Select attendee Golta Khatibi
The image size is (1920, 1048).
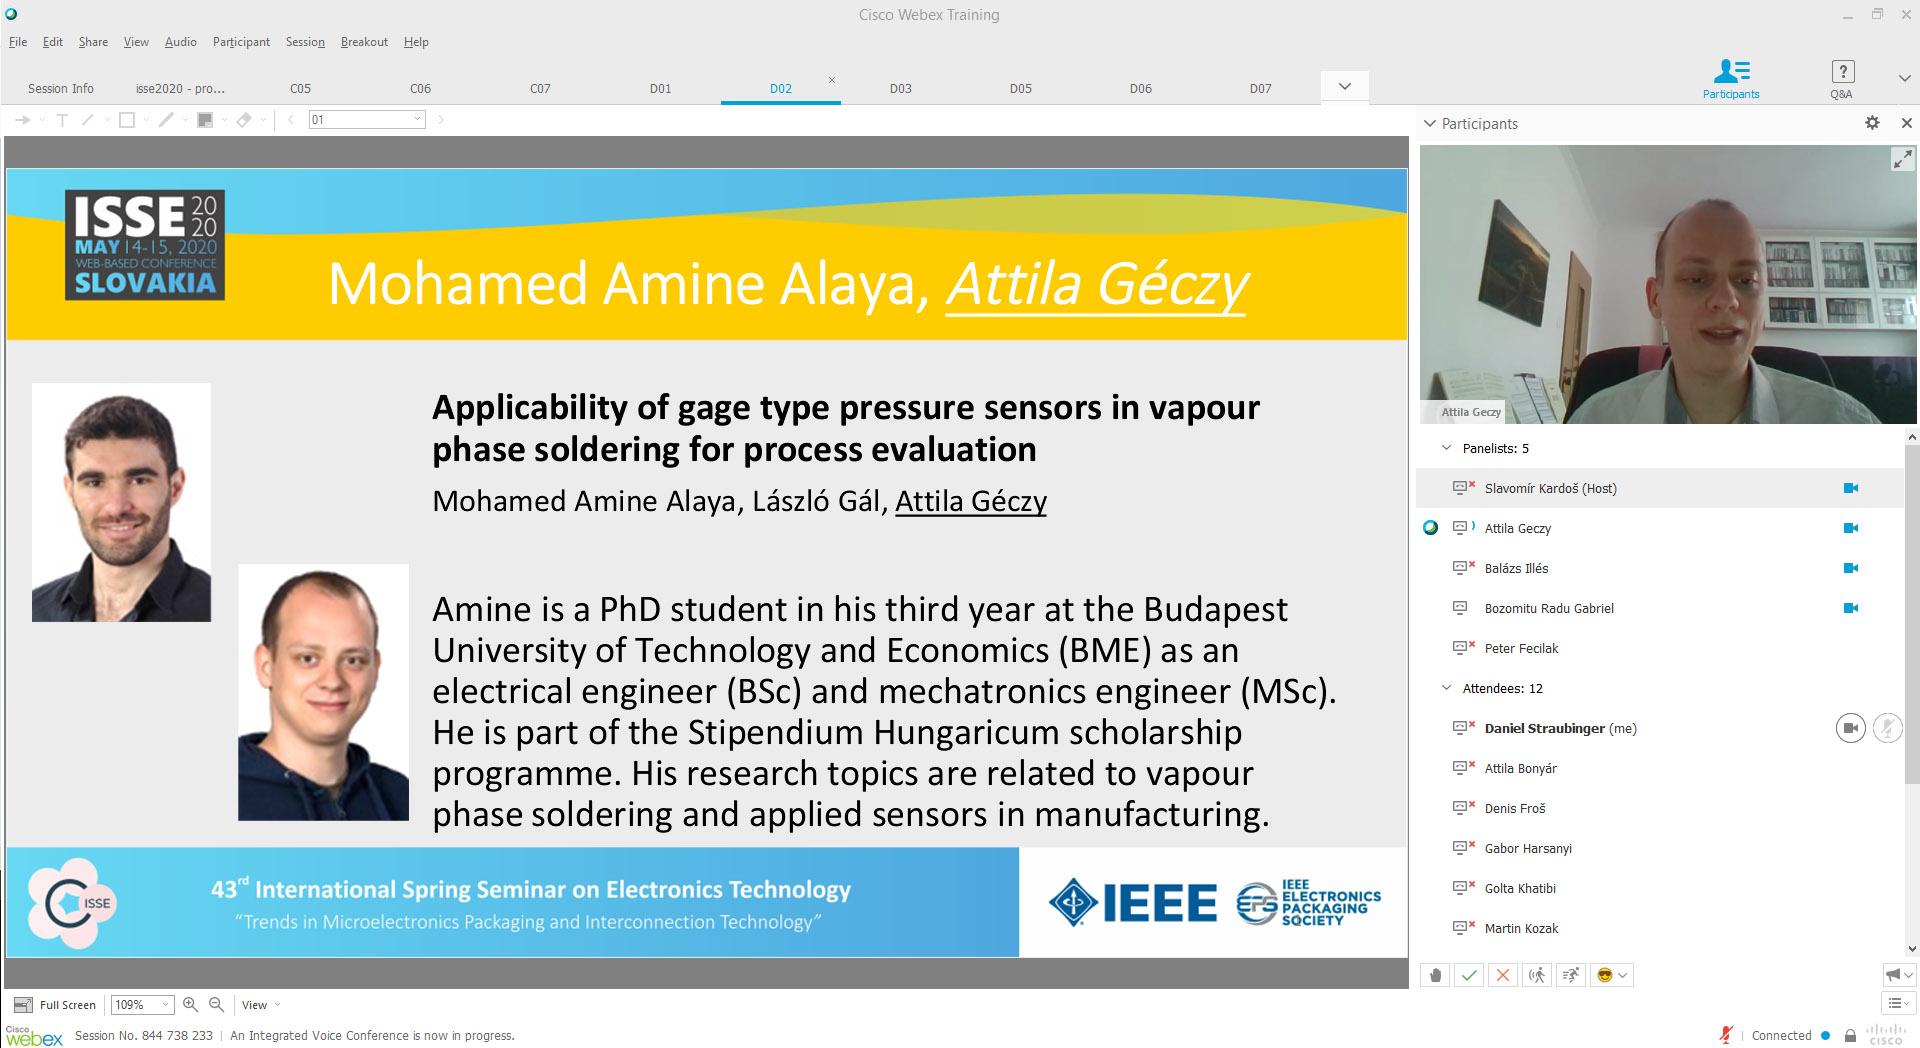1660,888
